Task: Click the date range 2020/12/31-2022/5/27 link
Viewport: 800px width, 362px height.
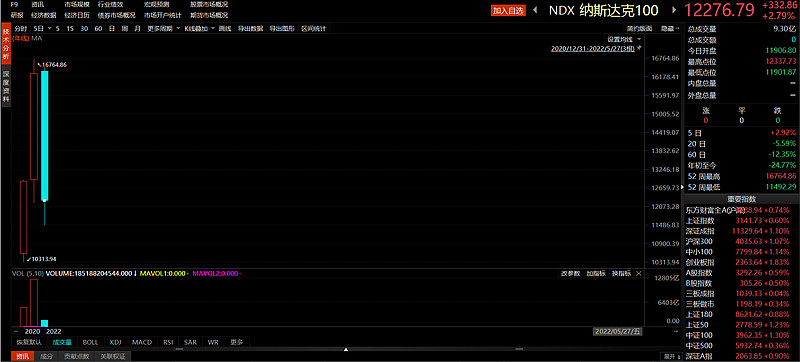Action: click(x=593, y=48)
